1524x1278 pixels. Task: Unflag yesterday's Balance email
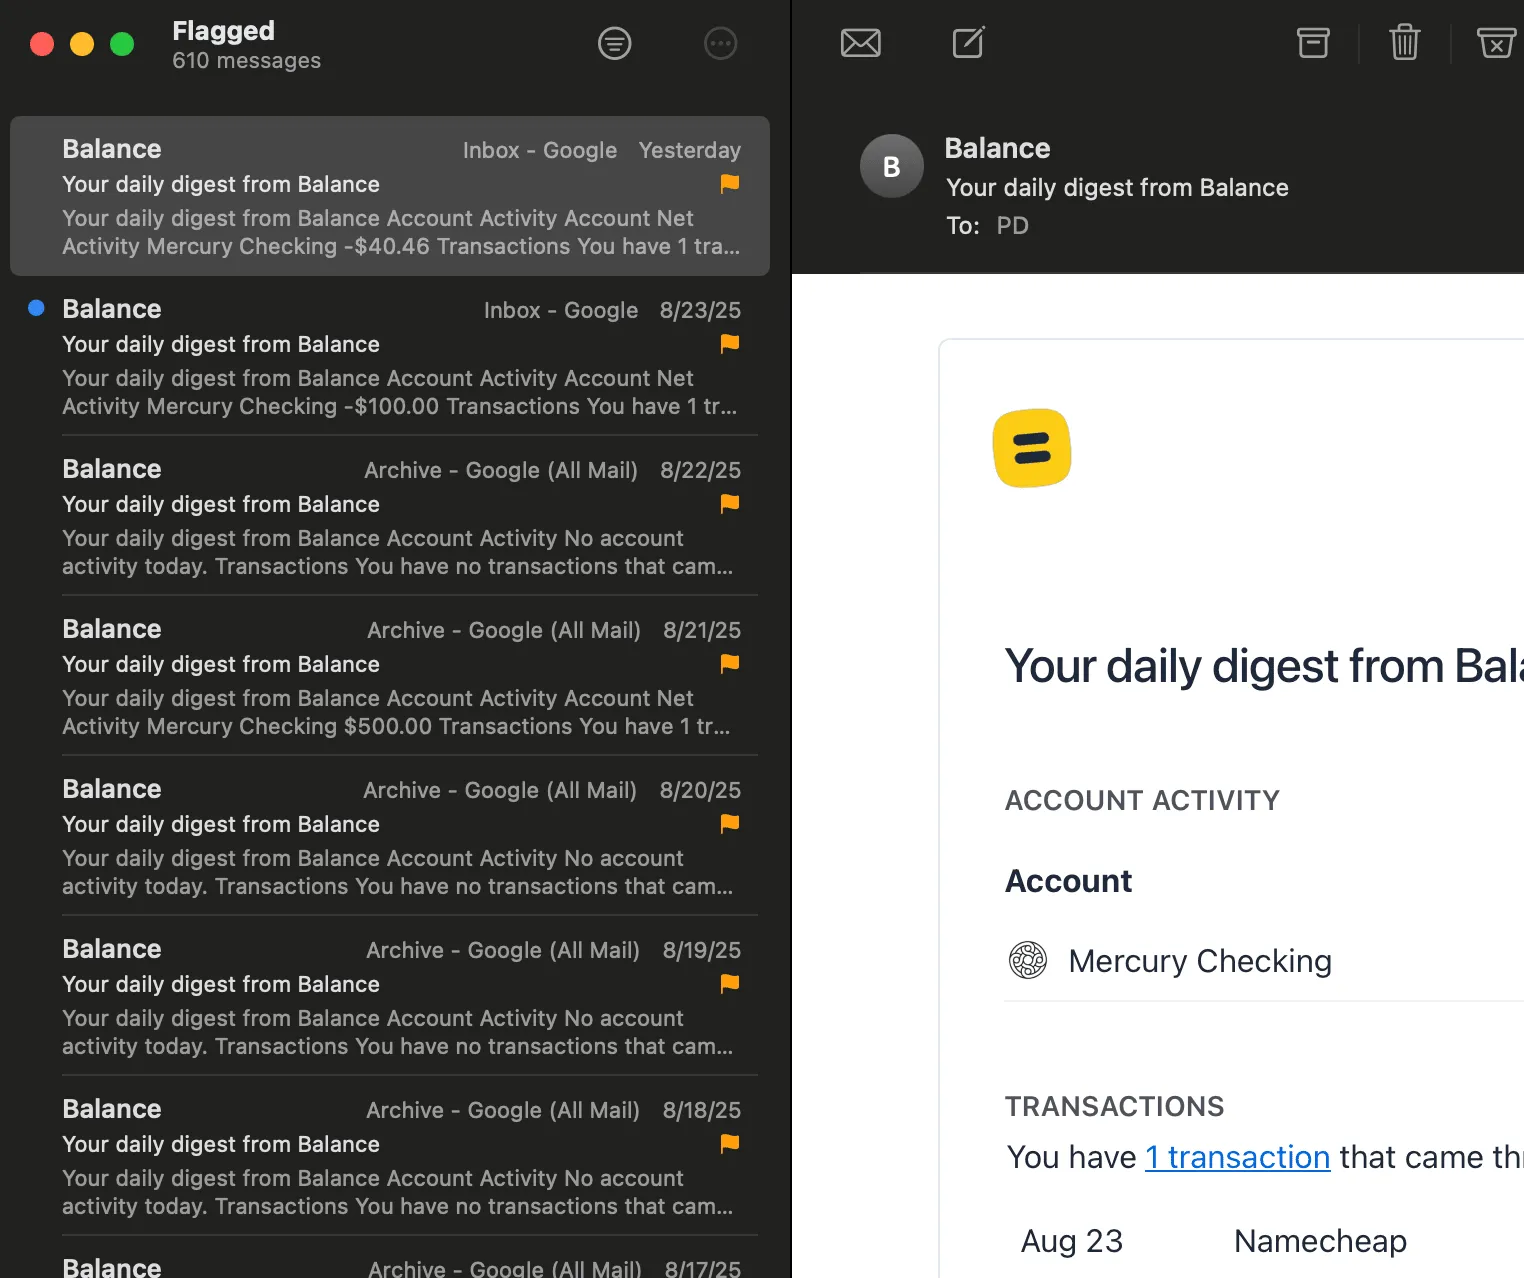click(x=728, y=184)
